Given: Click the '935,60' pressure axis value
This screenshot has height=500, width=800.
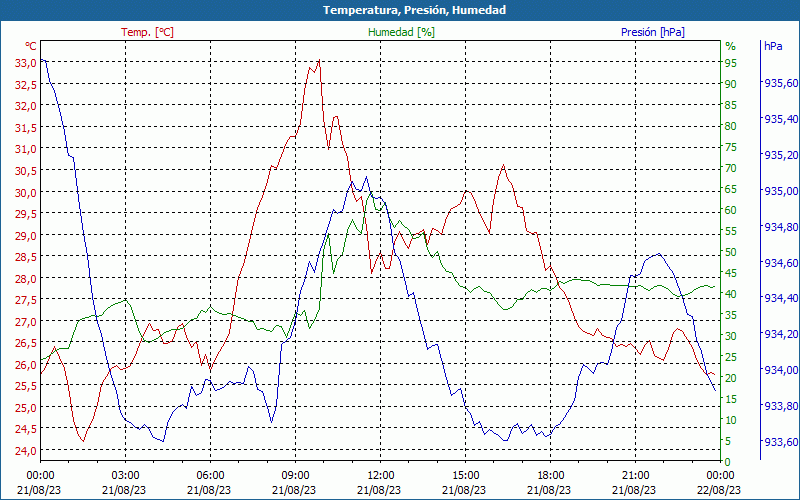Looking at the screenshot, I should pos(781,83).
